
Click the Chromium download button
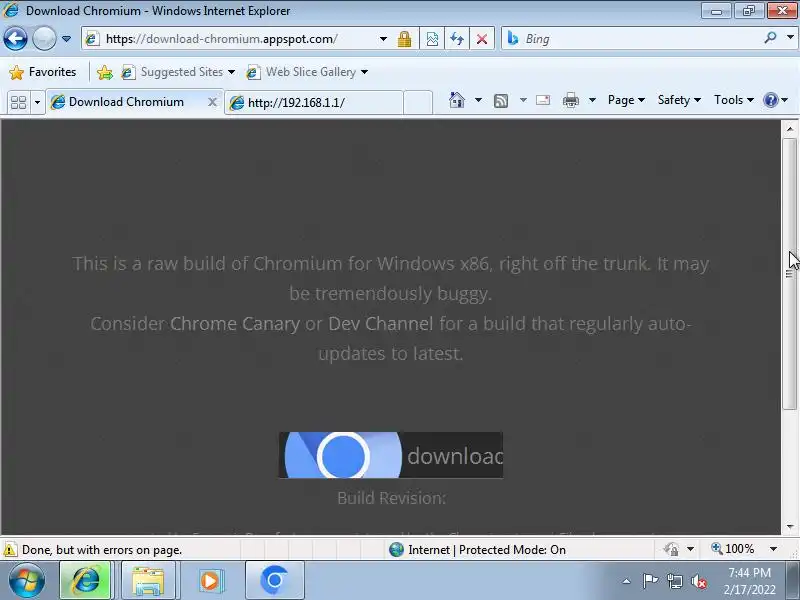pyautogui.click(x=391, y=455)
